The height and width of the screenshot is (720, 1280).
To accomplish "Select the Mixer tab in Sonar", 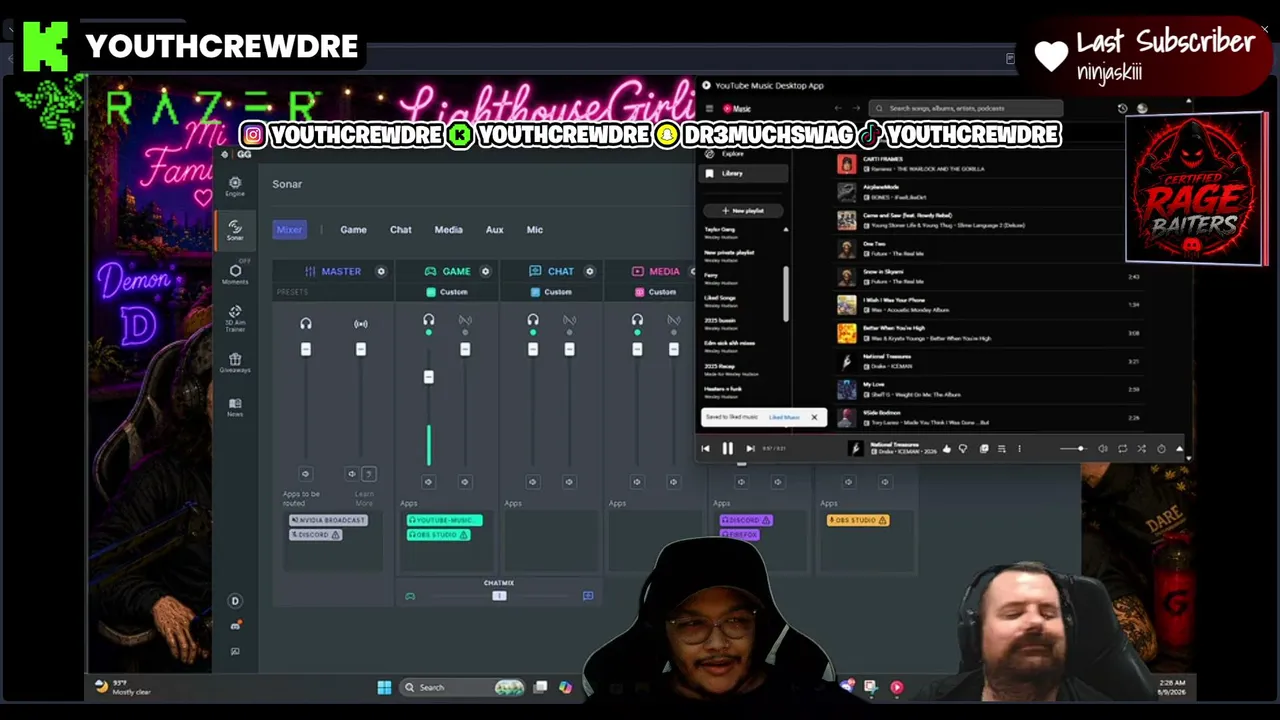I will (289, 230).
